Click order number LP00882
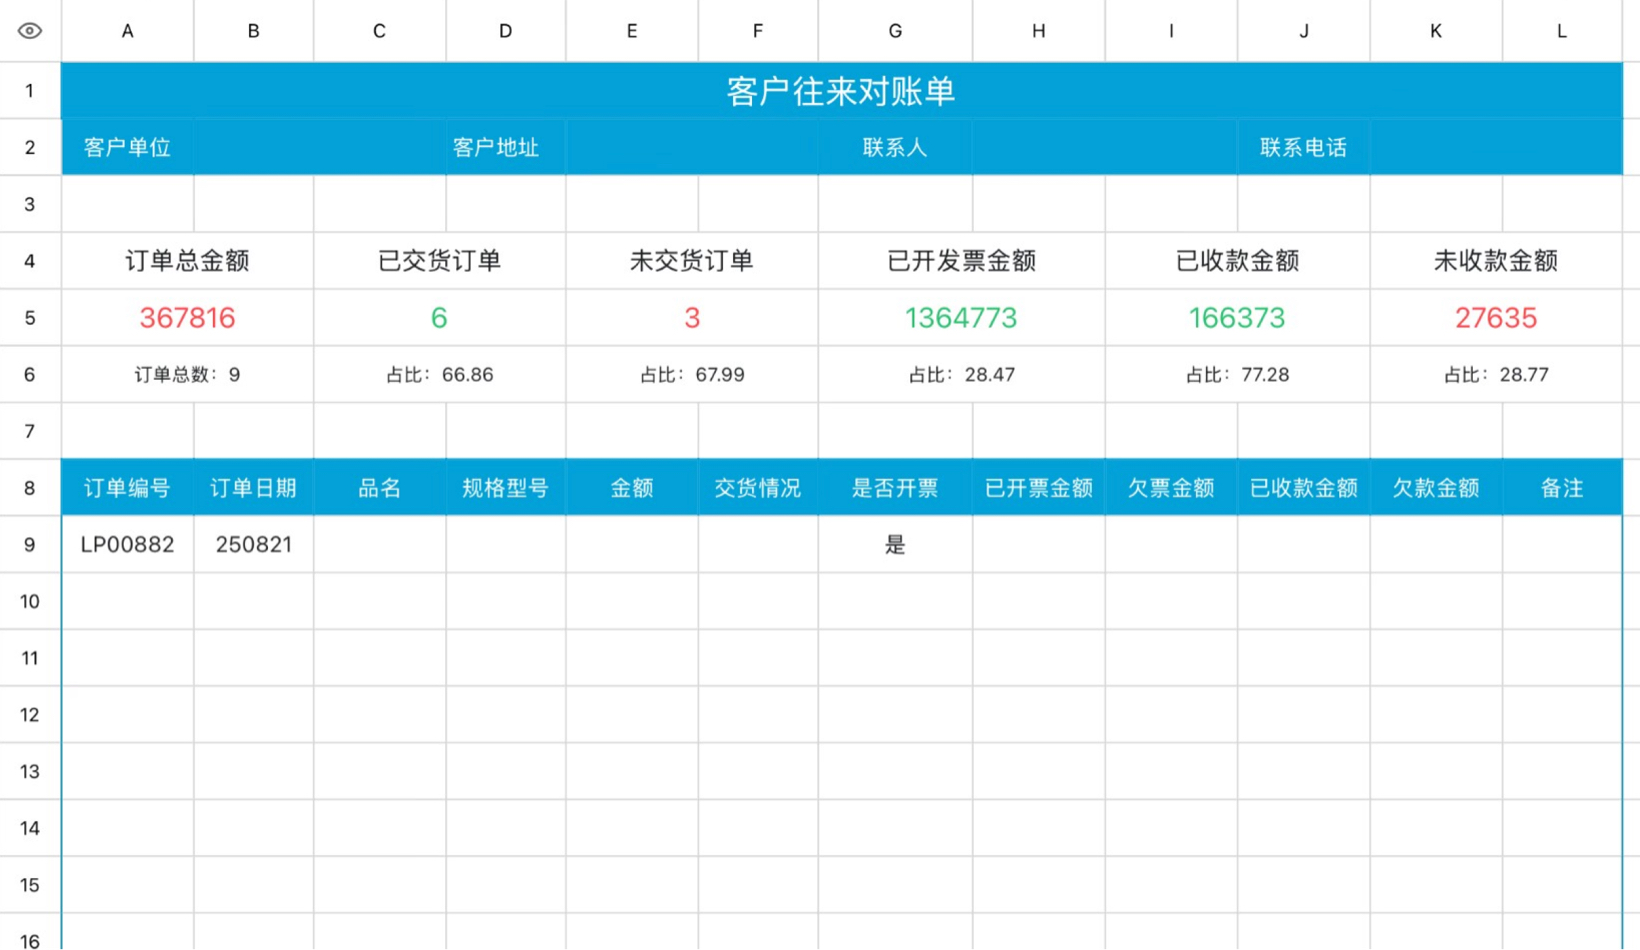 click(127, 545)
